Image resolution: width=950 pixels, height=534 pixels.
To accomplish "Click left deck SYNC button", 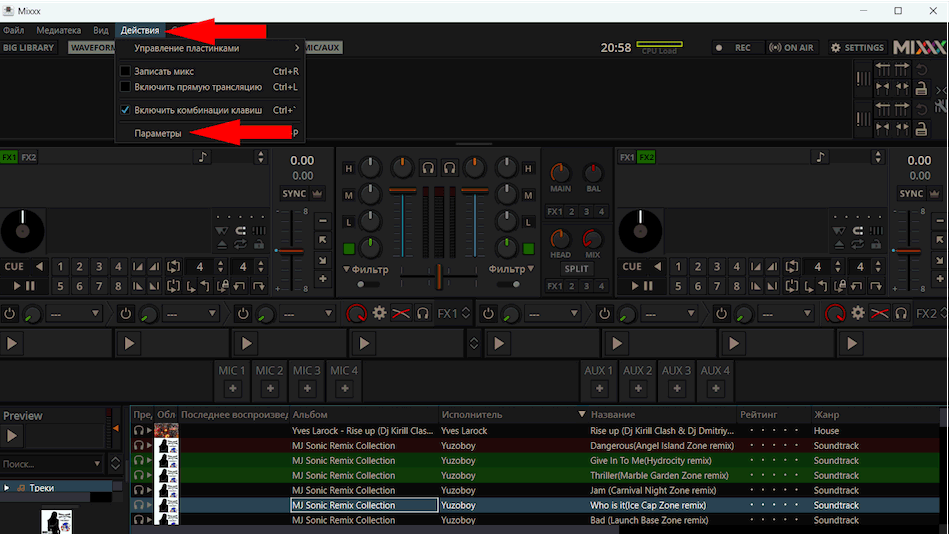I will coord(294,193).
